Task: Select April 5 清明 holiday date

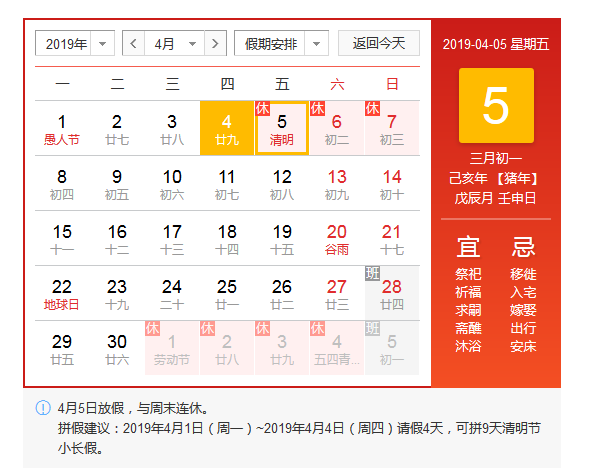Action: tap(282, 128)
